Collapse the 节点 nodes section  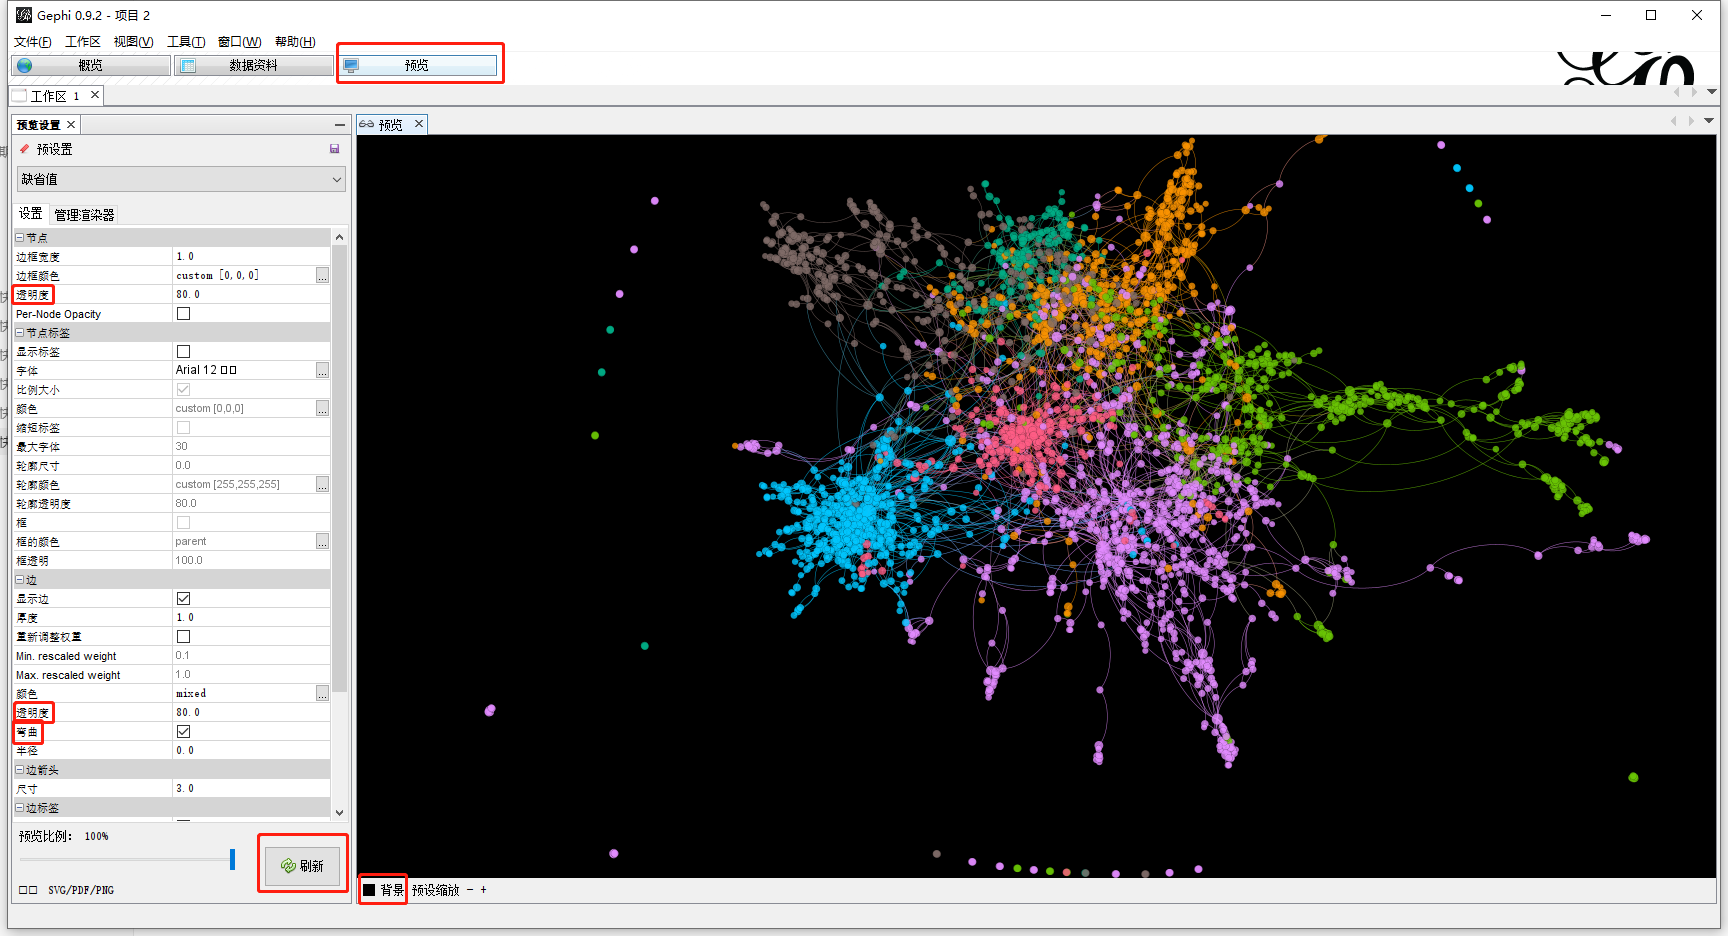[19, 237]
